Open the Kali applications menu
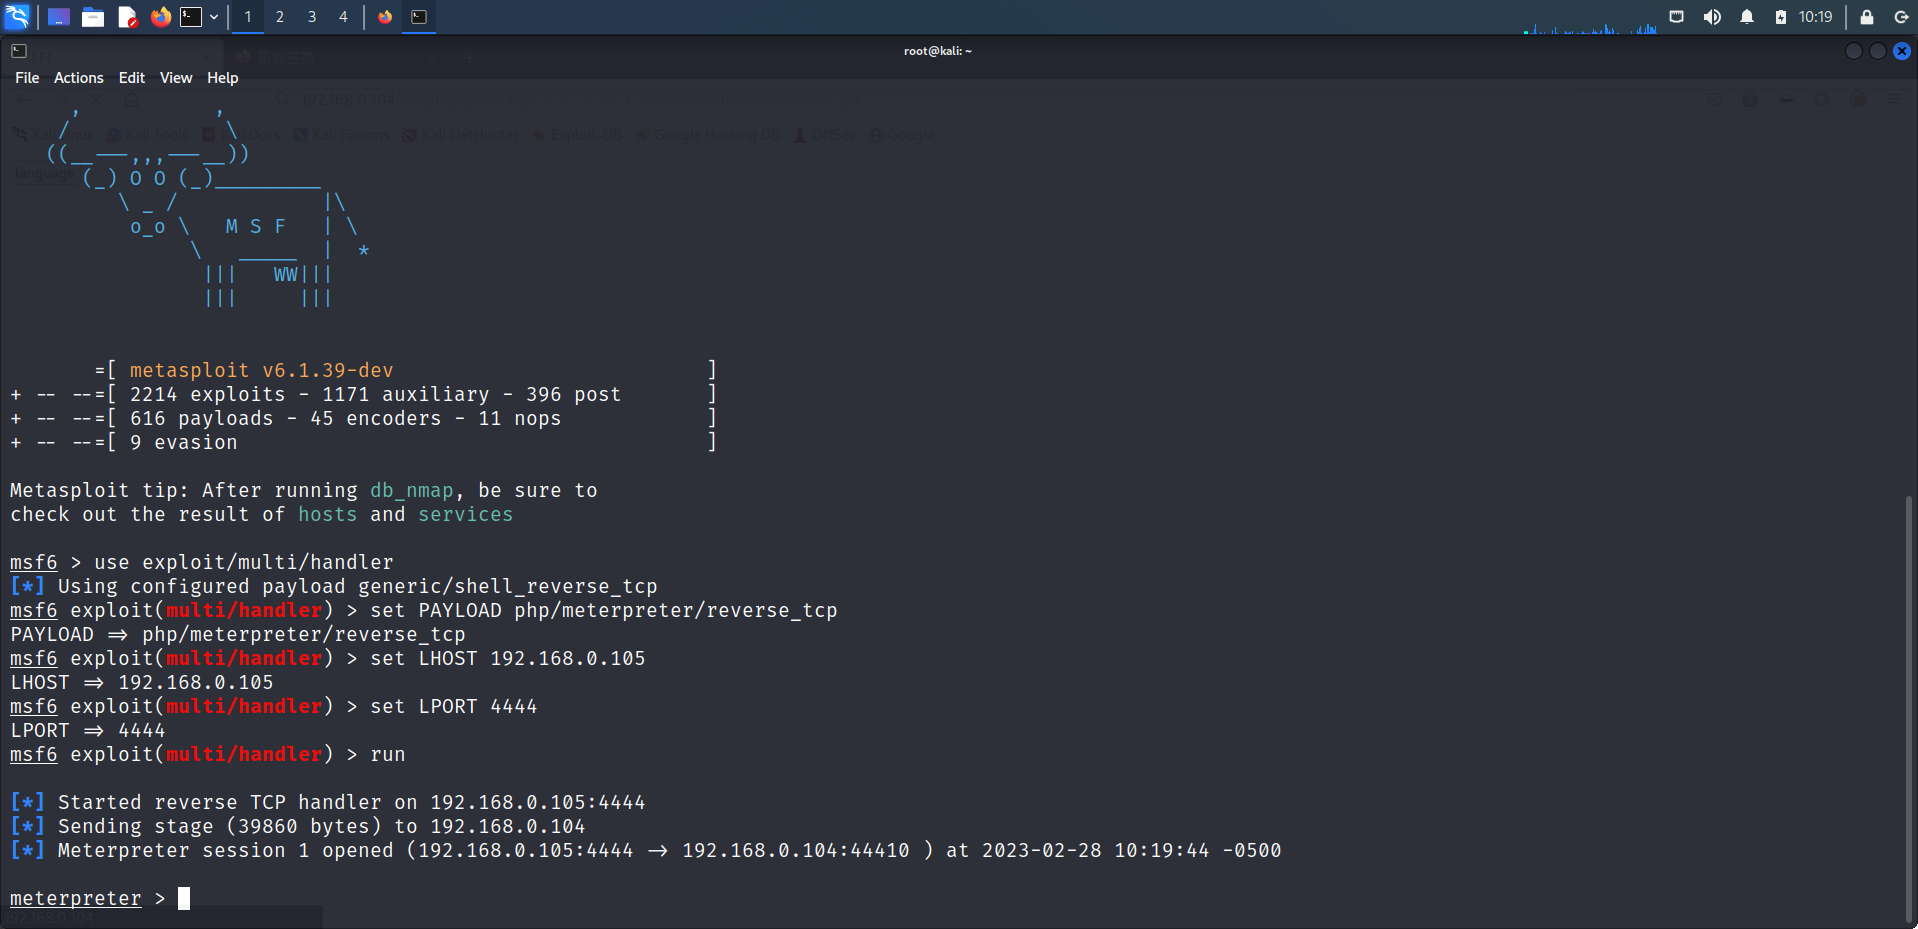The height and width of the screenshot is (929, 1918). 17,17
